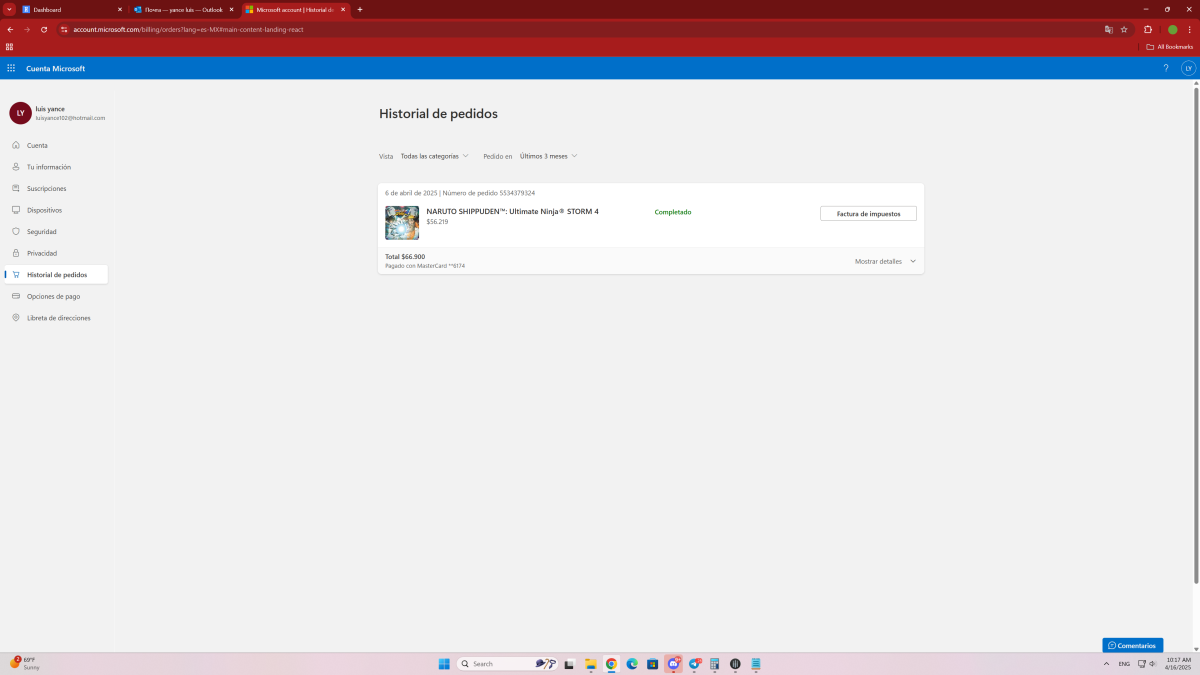Open Discord from the taskbar

[x=673, y=664]
